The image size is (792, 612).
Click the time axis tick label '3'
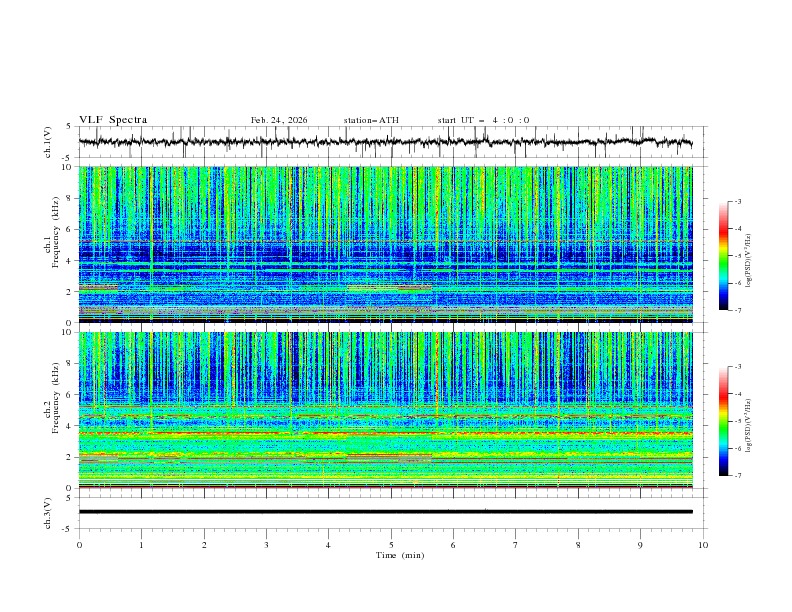(x=266, y=545)
